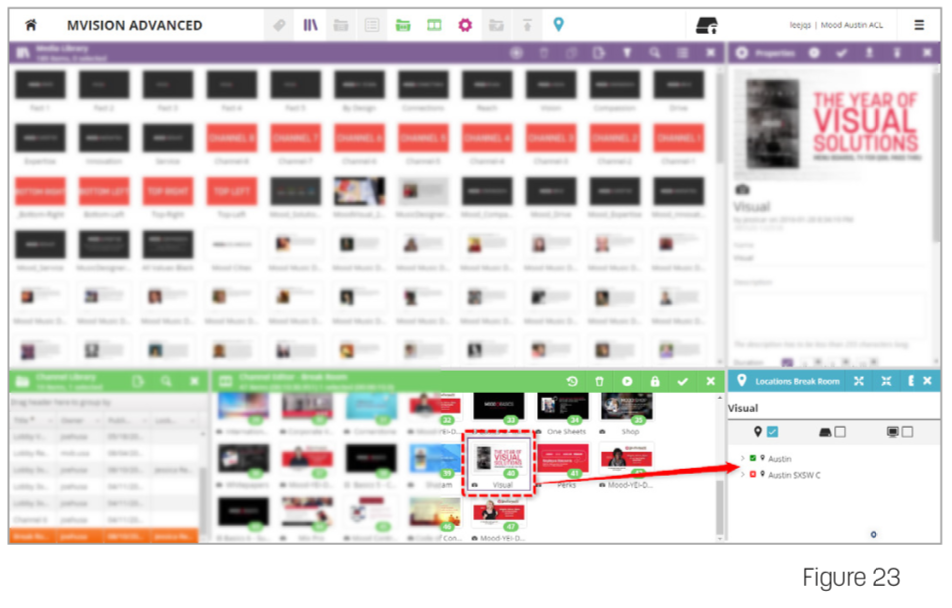The width and height of the screenshot is (952, 608).
Task: Click the Media Library export page icon
Action: (599, 53)
